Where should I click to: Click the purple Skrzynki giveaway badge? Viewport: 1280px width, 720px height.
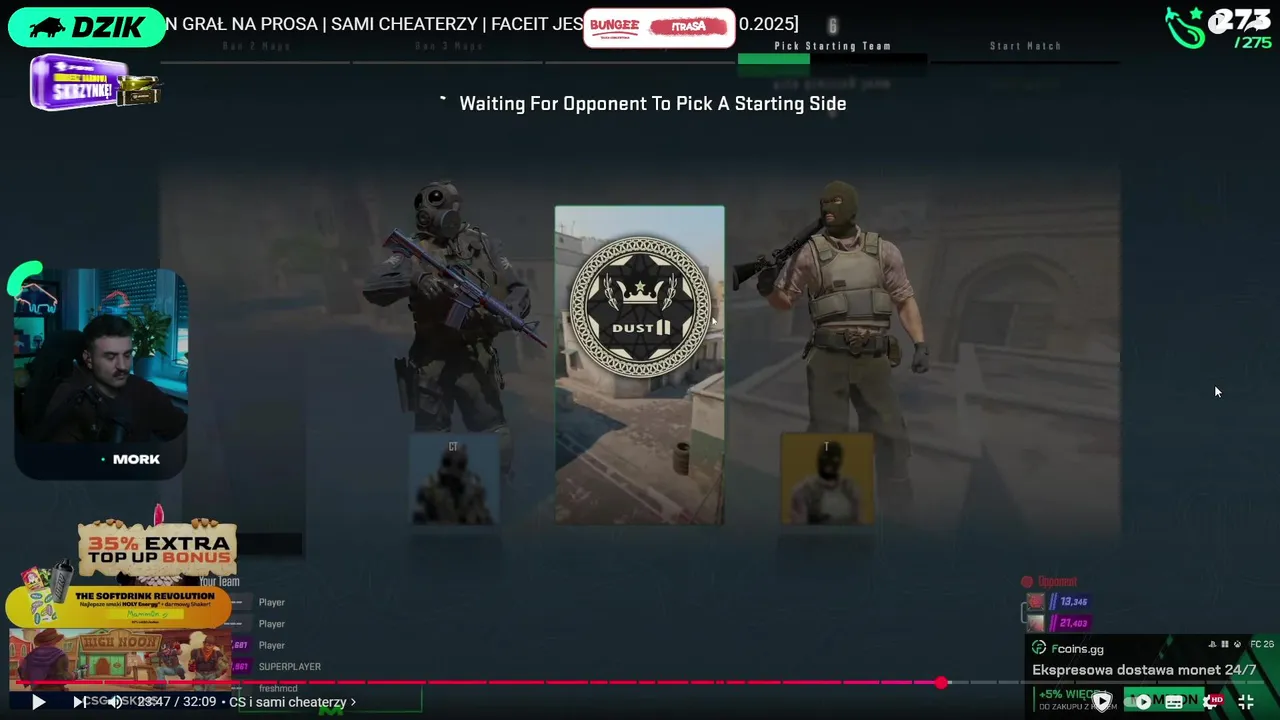pyautogui.click(x=95, y=82)
